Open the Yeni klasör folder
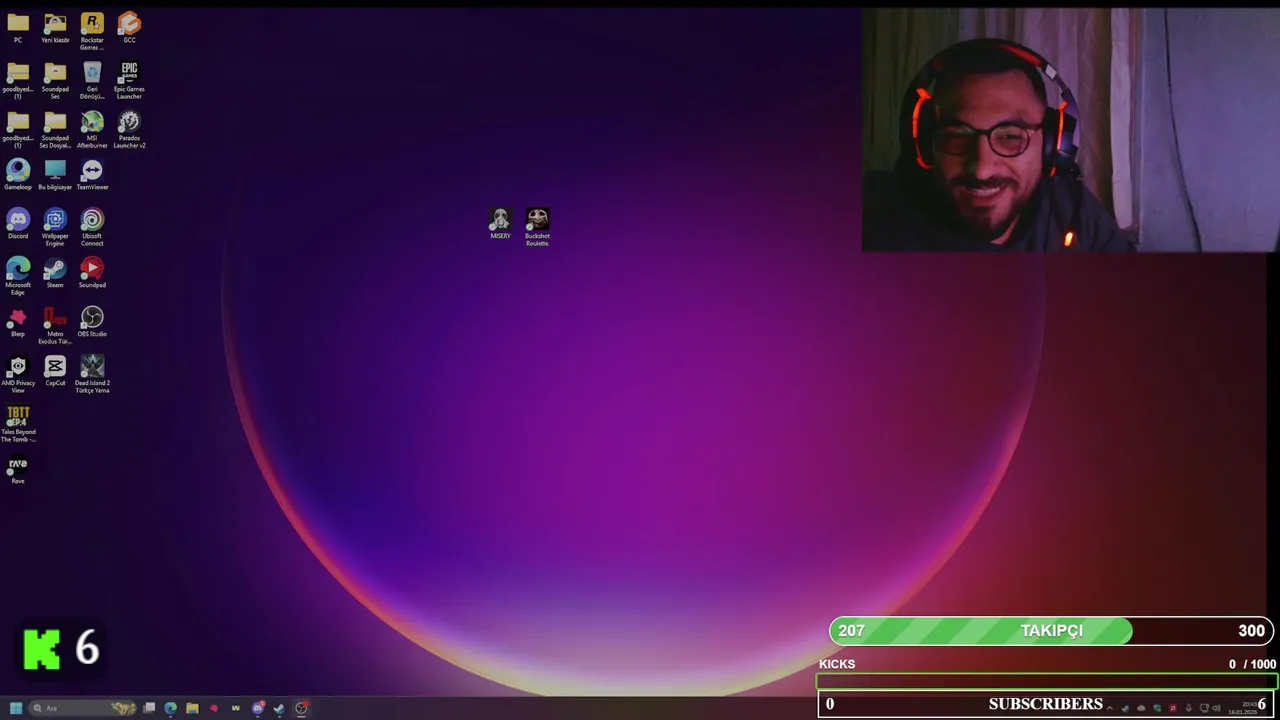Viewport: 1280px width, 720px height. [x=55, y=27]
